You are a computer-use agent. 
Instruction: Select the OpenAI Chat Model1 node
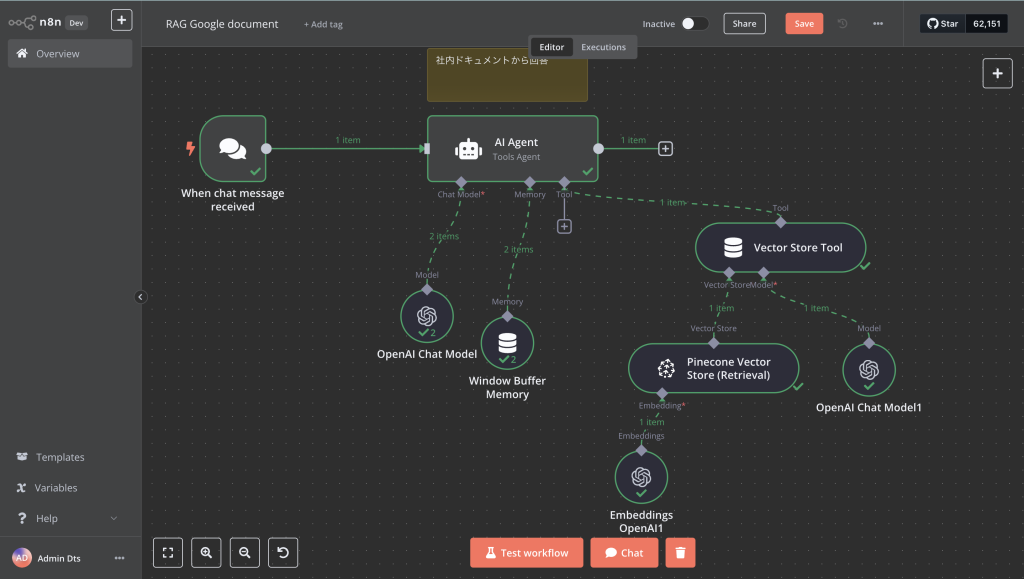pyautogui.click(x=869, y=370)
